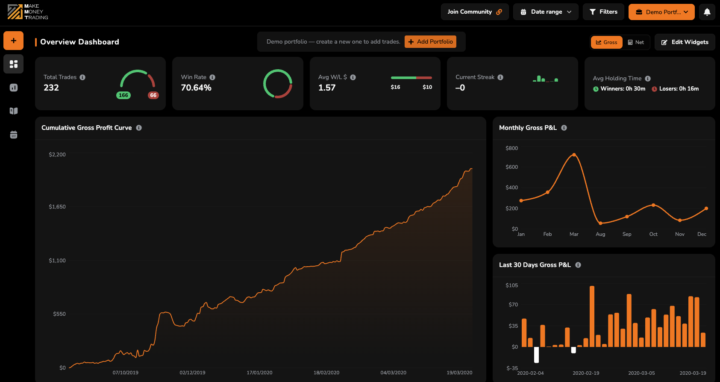This screenshot has height=382, width=720.
Task: Click the Dec data point on monthly chart
Action: coord(706,208)
